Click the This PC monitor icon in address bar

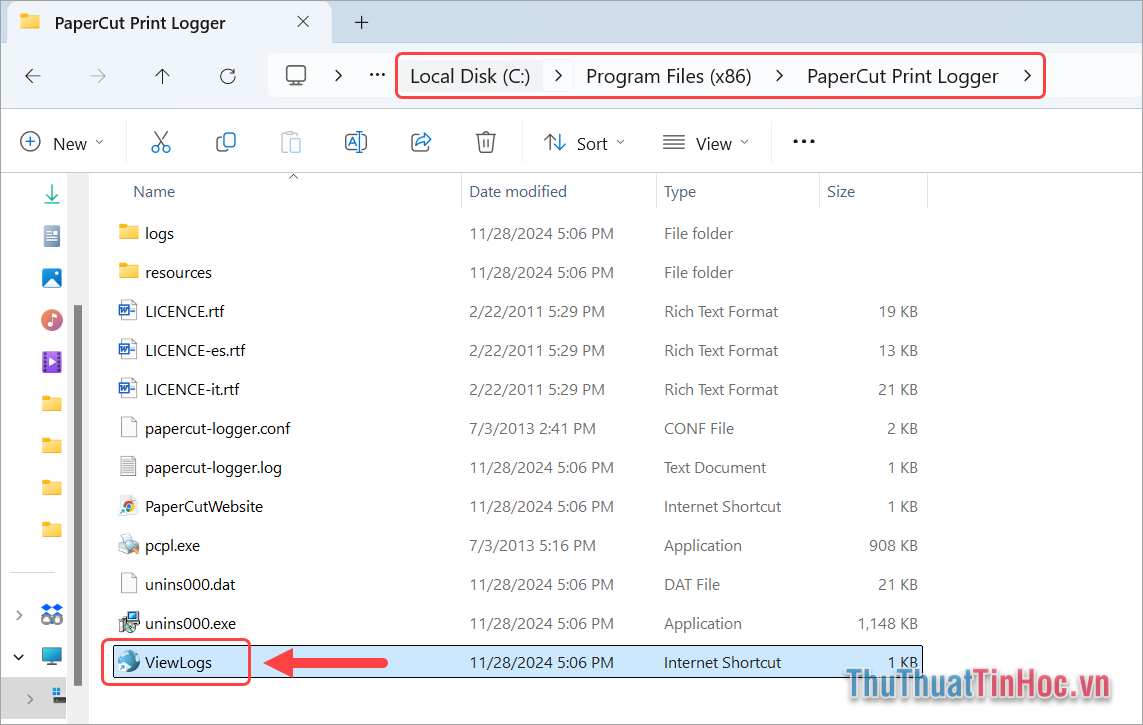(x=296, y=75)
